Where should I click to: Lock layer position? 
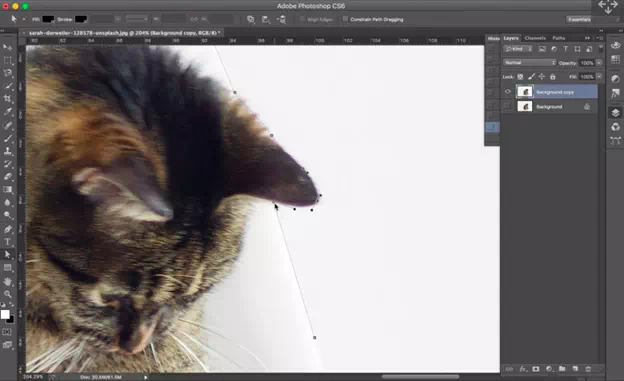[542, 77]
